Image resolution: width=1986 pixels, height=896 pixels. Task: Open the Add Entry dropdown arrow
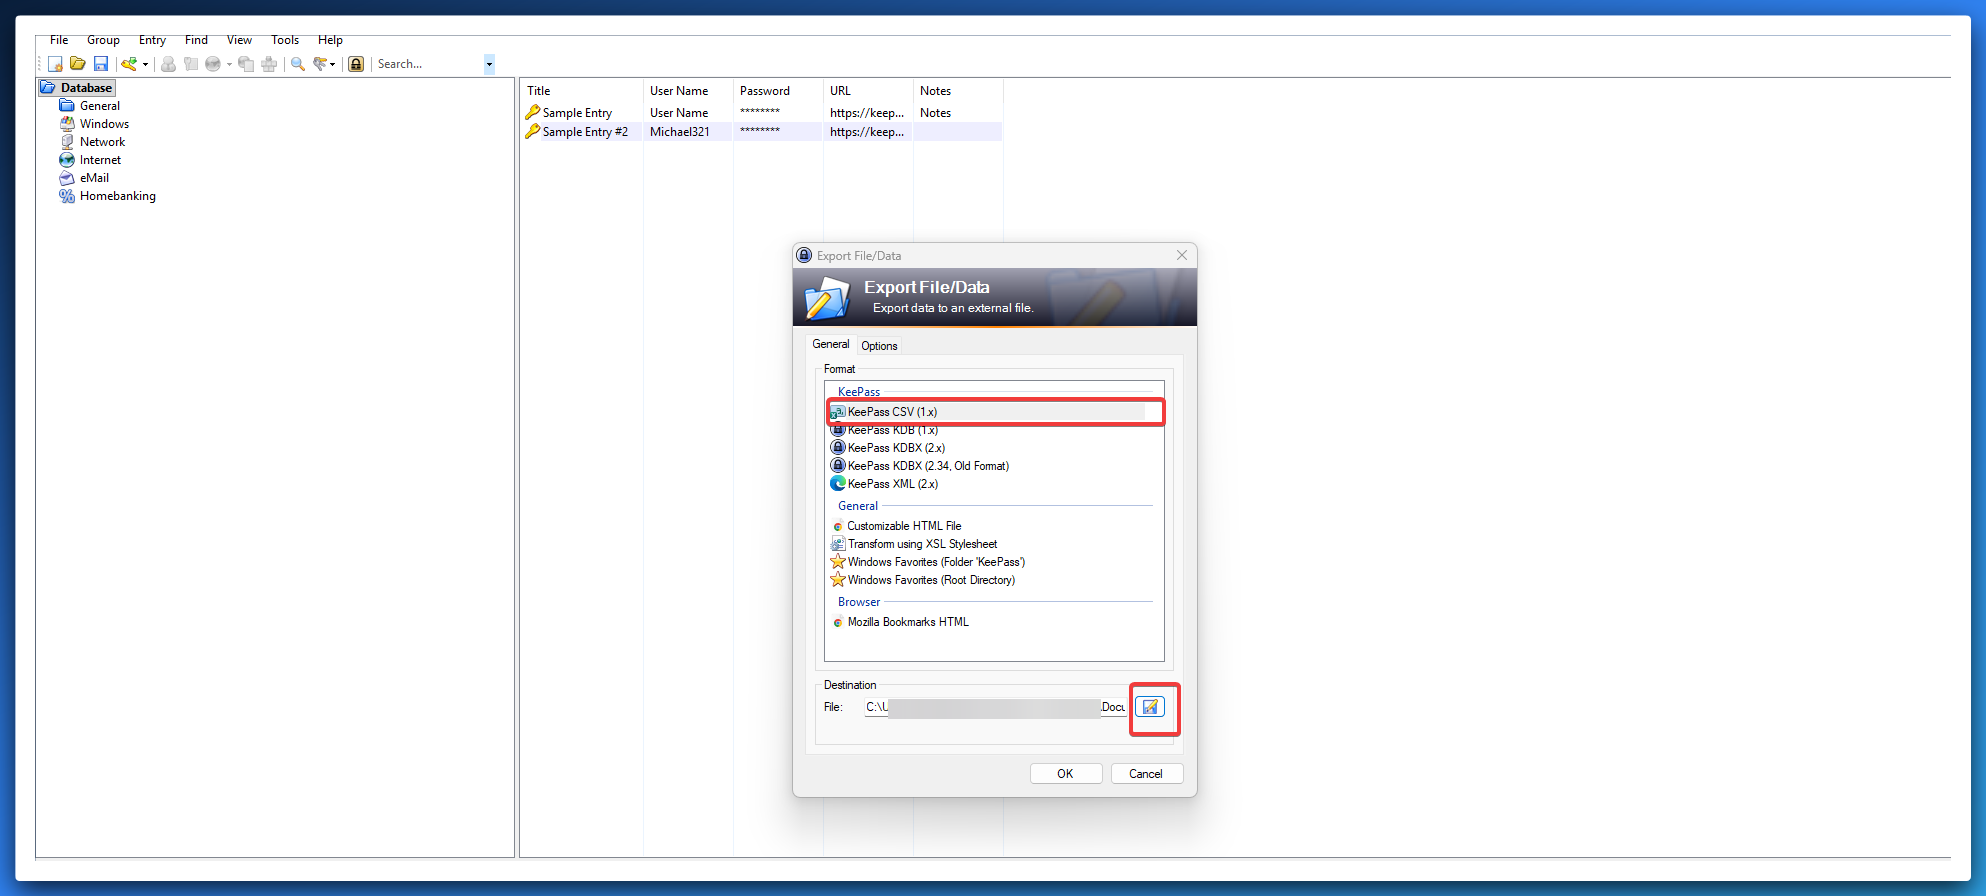pos(146,65)
